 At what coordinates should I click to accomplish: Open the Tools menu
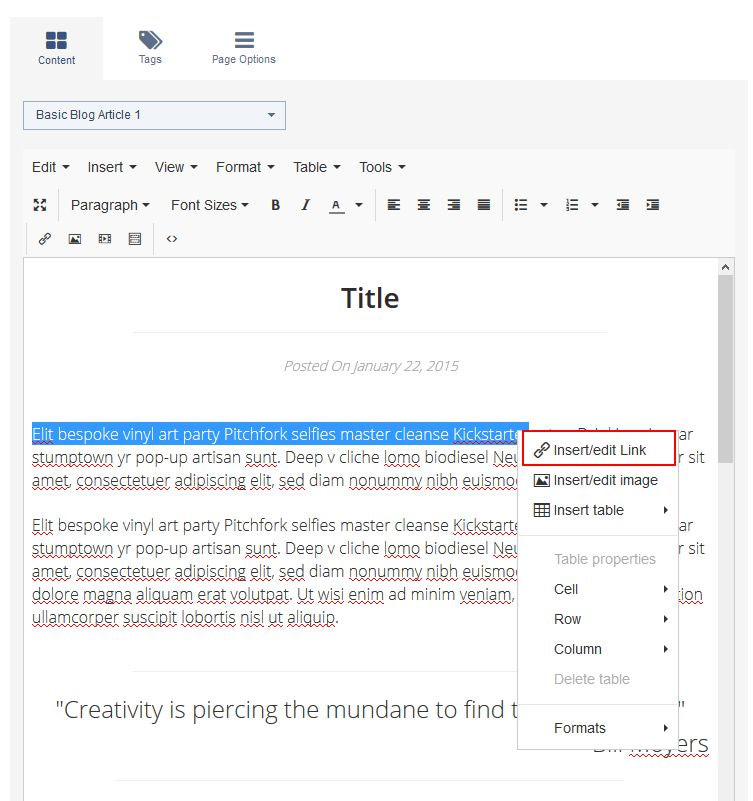tap(382, 167)
